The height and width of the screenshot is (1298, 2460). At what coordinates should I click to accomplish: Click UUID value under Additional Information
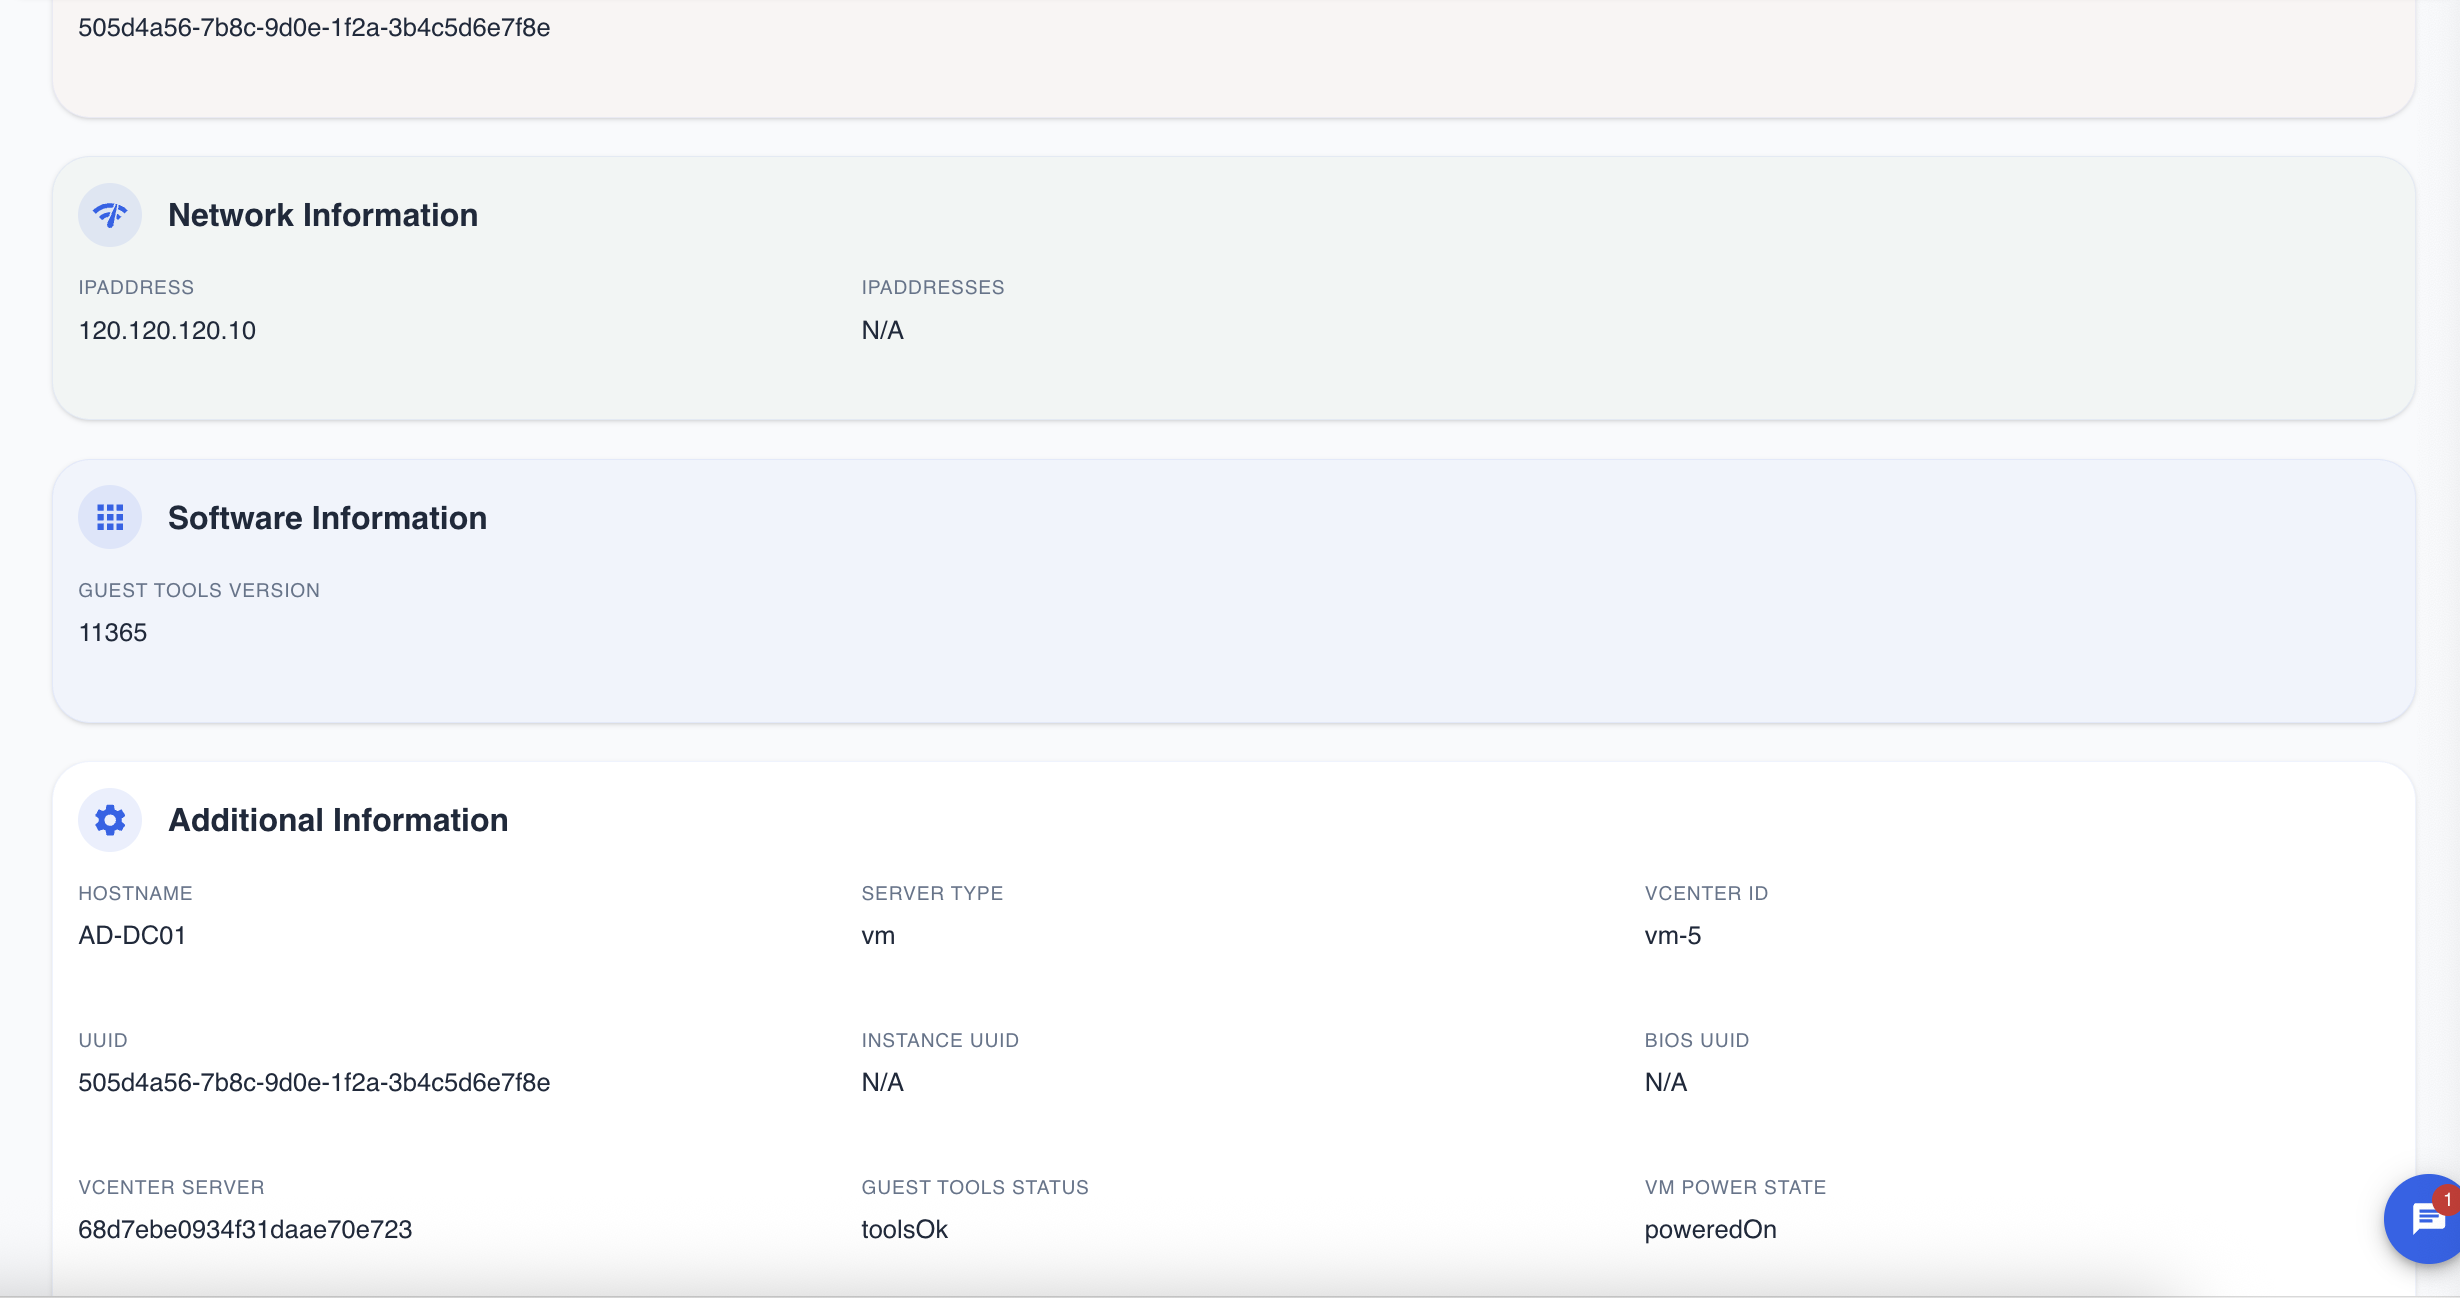point(314,1083)
